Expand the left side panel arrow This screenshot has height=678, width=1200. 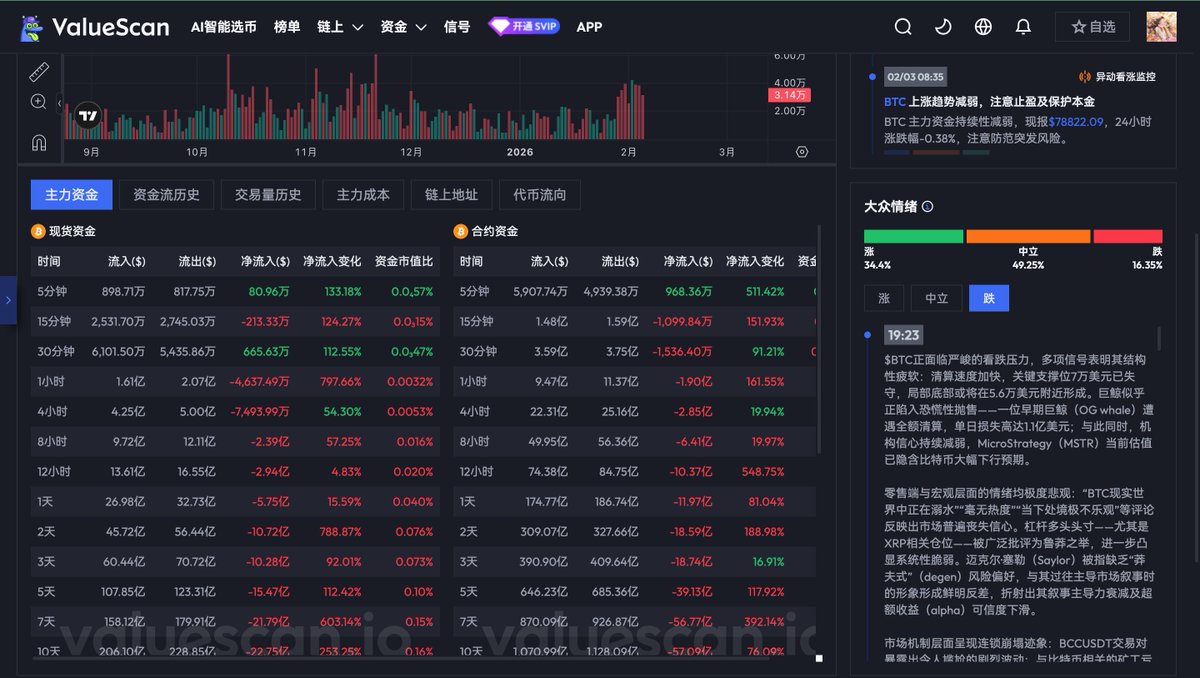point(8,301)
